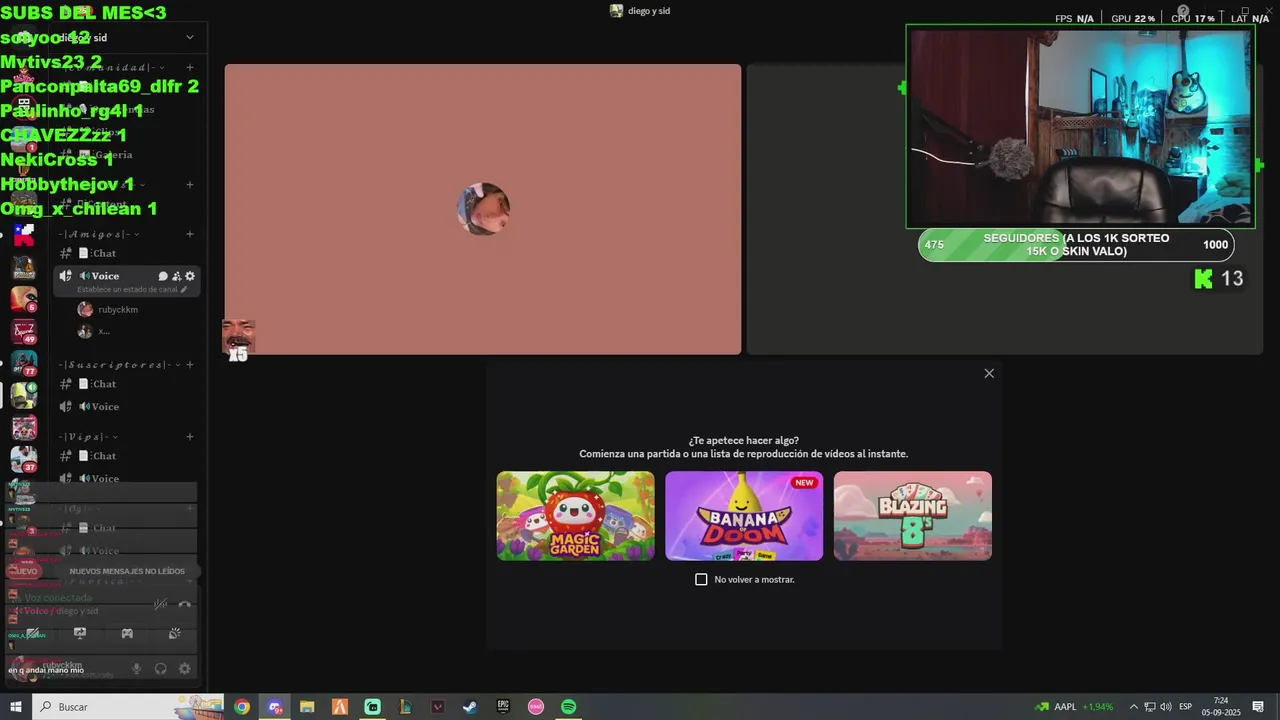This screenshot has width=1280, height=720.
Task: Check the 'No volver a mostrar' box
Action: [x=701, y=579]
